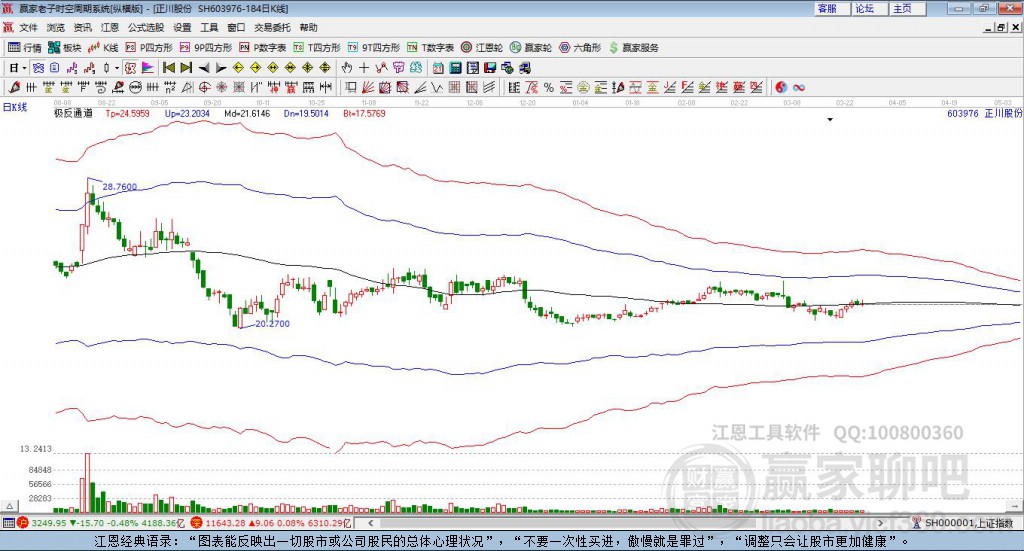Click the blue infinity symbol icon
The width and height of the screenshot is (1024, 551).
click(x=799, y=87)
